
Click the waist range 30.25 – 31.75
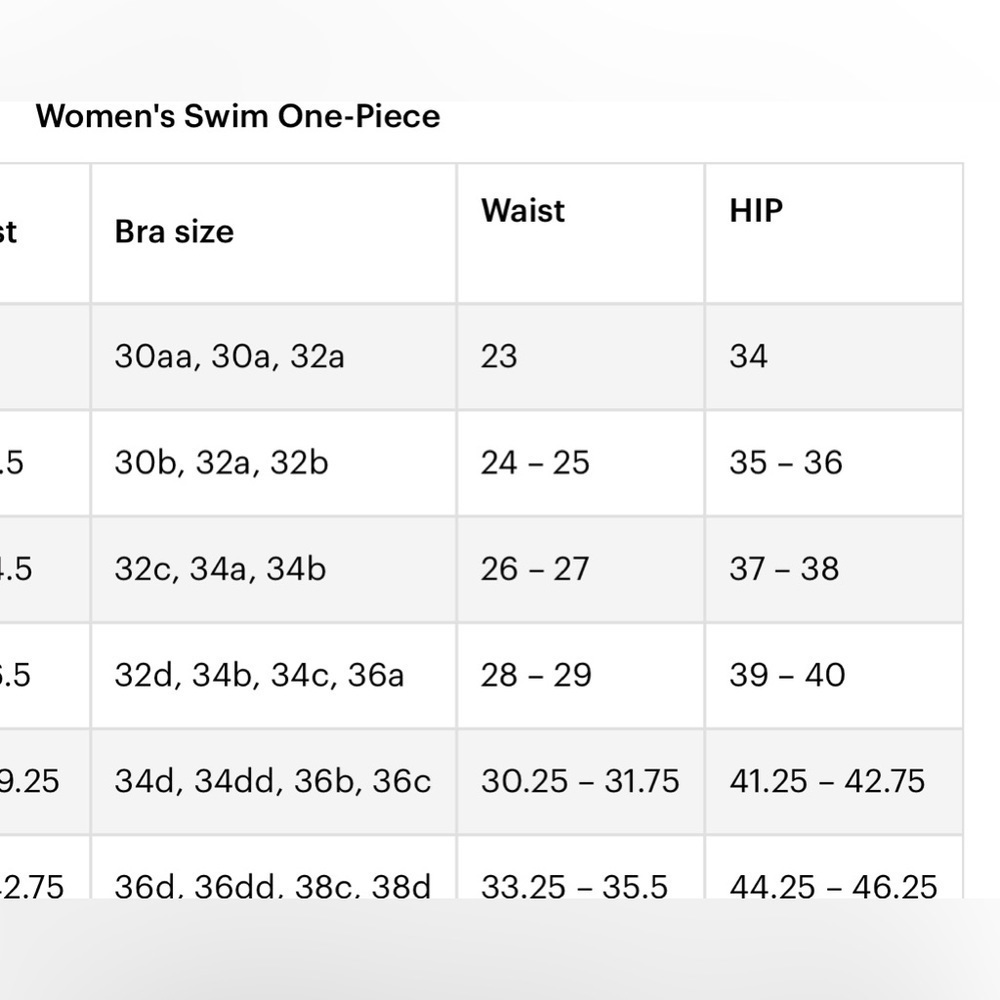coord(580,781)
